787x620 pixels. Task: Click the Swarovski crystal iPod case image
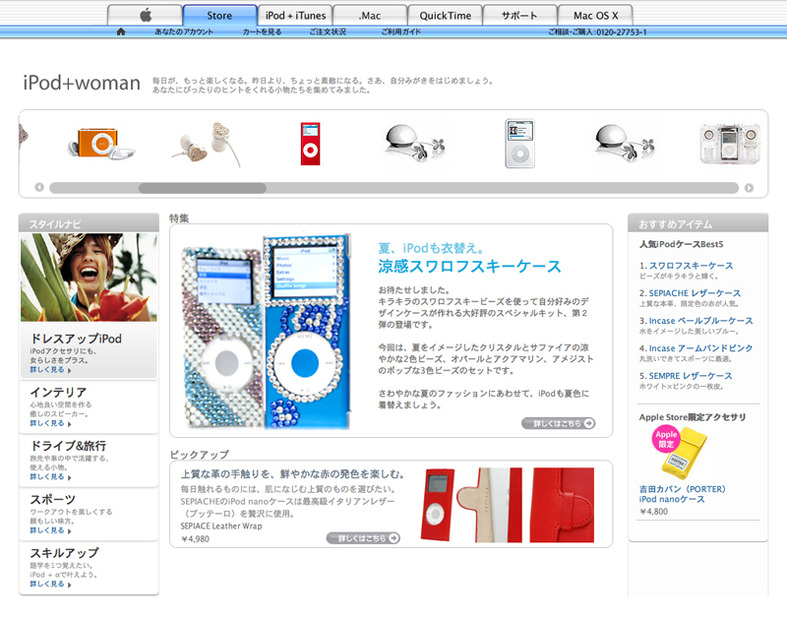(268, 331)
